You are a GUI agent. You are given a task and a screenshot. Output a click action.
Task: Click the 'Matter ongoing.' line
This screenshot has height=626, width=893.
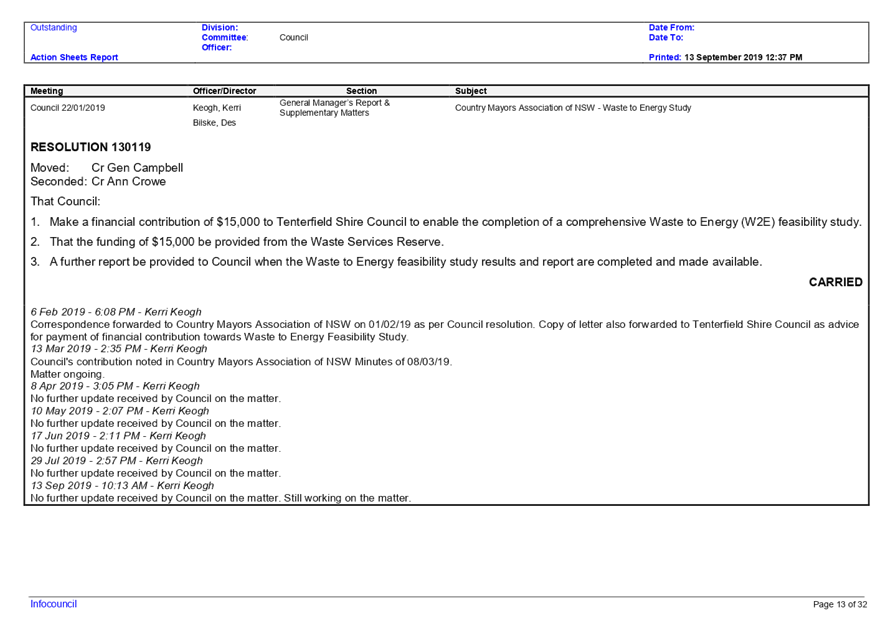(x=67, y=374)
